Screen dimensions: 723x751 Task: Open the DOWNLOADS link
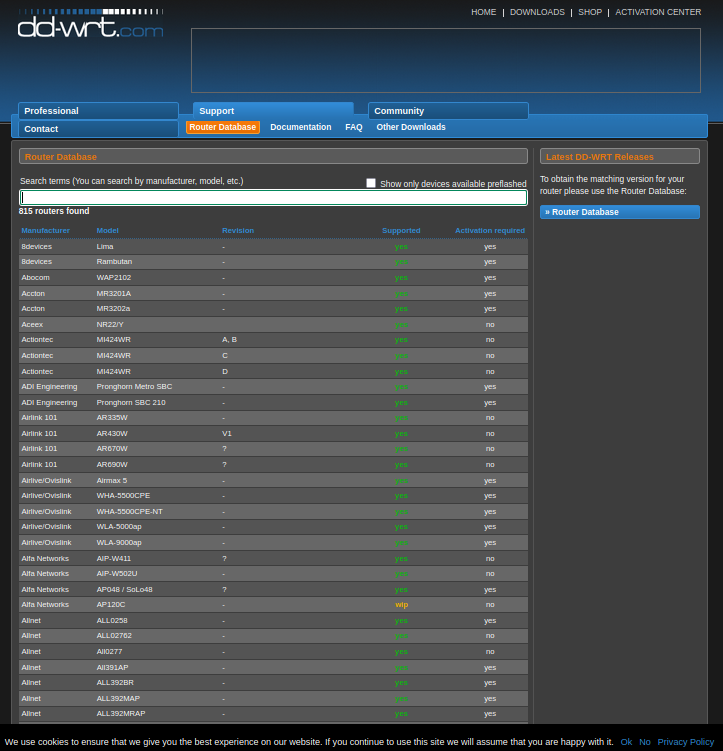point(537,12)
